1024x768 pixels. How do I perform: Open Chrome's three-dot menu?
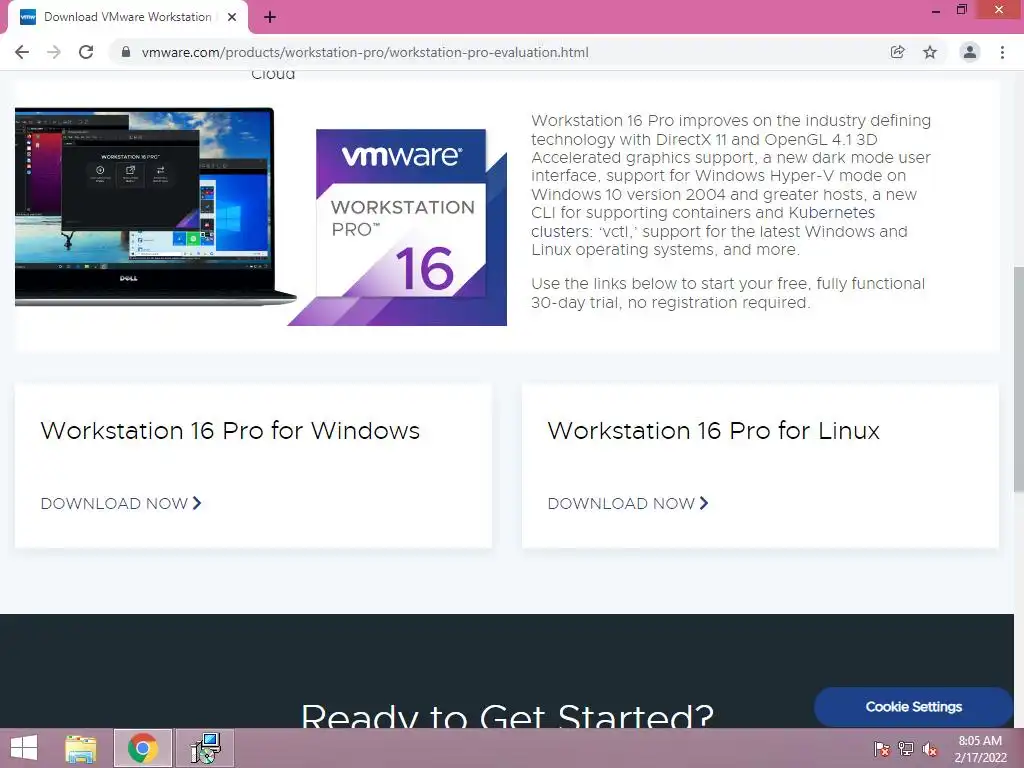pyautogui.click(x=1002, y=52)
